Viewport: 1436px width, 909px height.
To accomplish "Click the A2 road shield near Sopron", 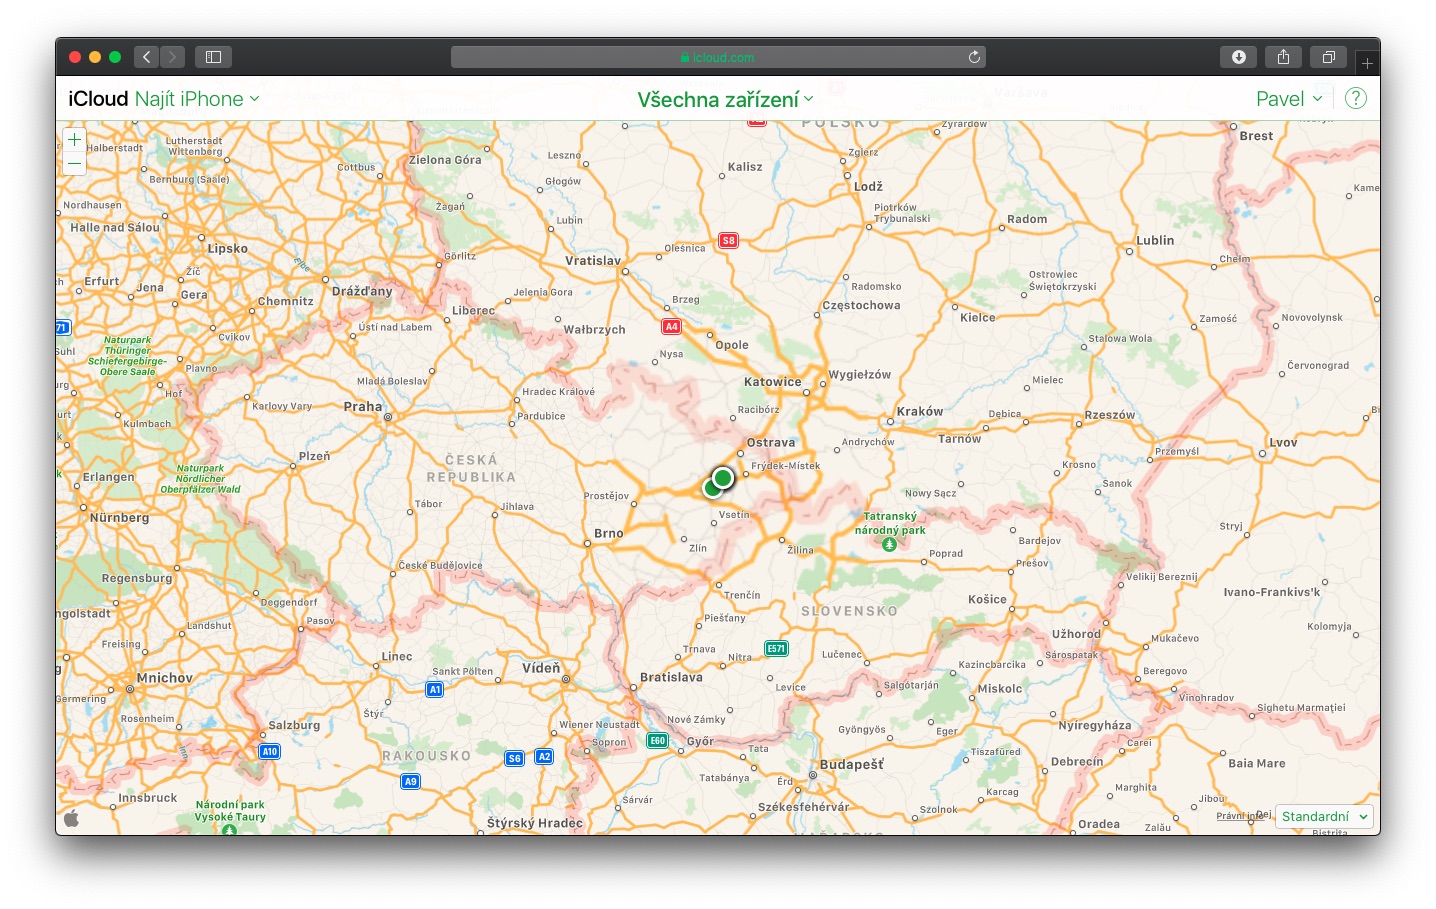I will (x=544, y=756).
